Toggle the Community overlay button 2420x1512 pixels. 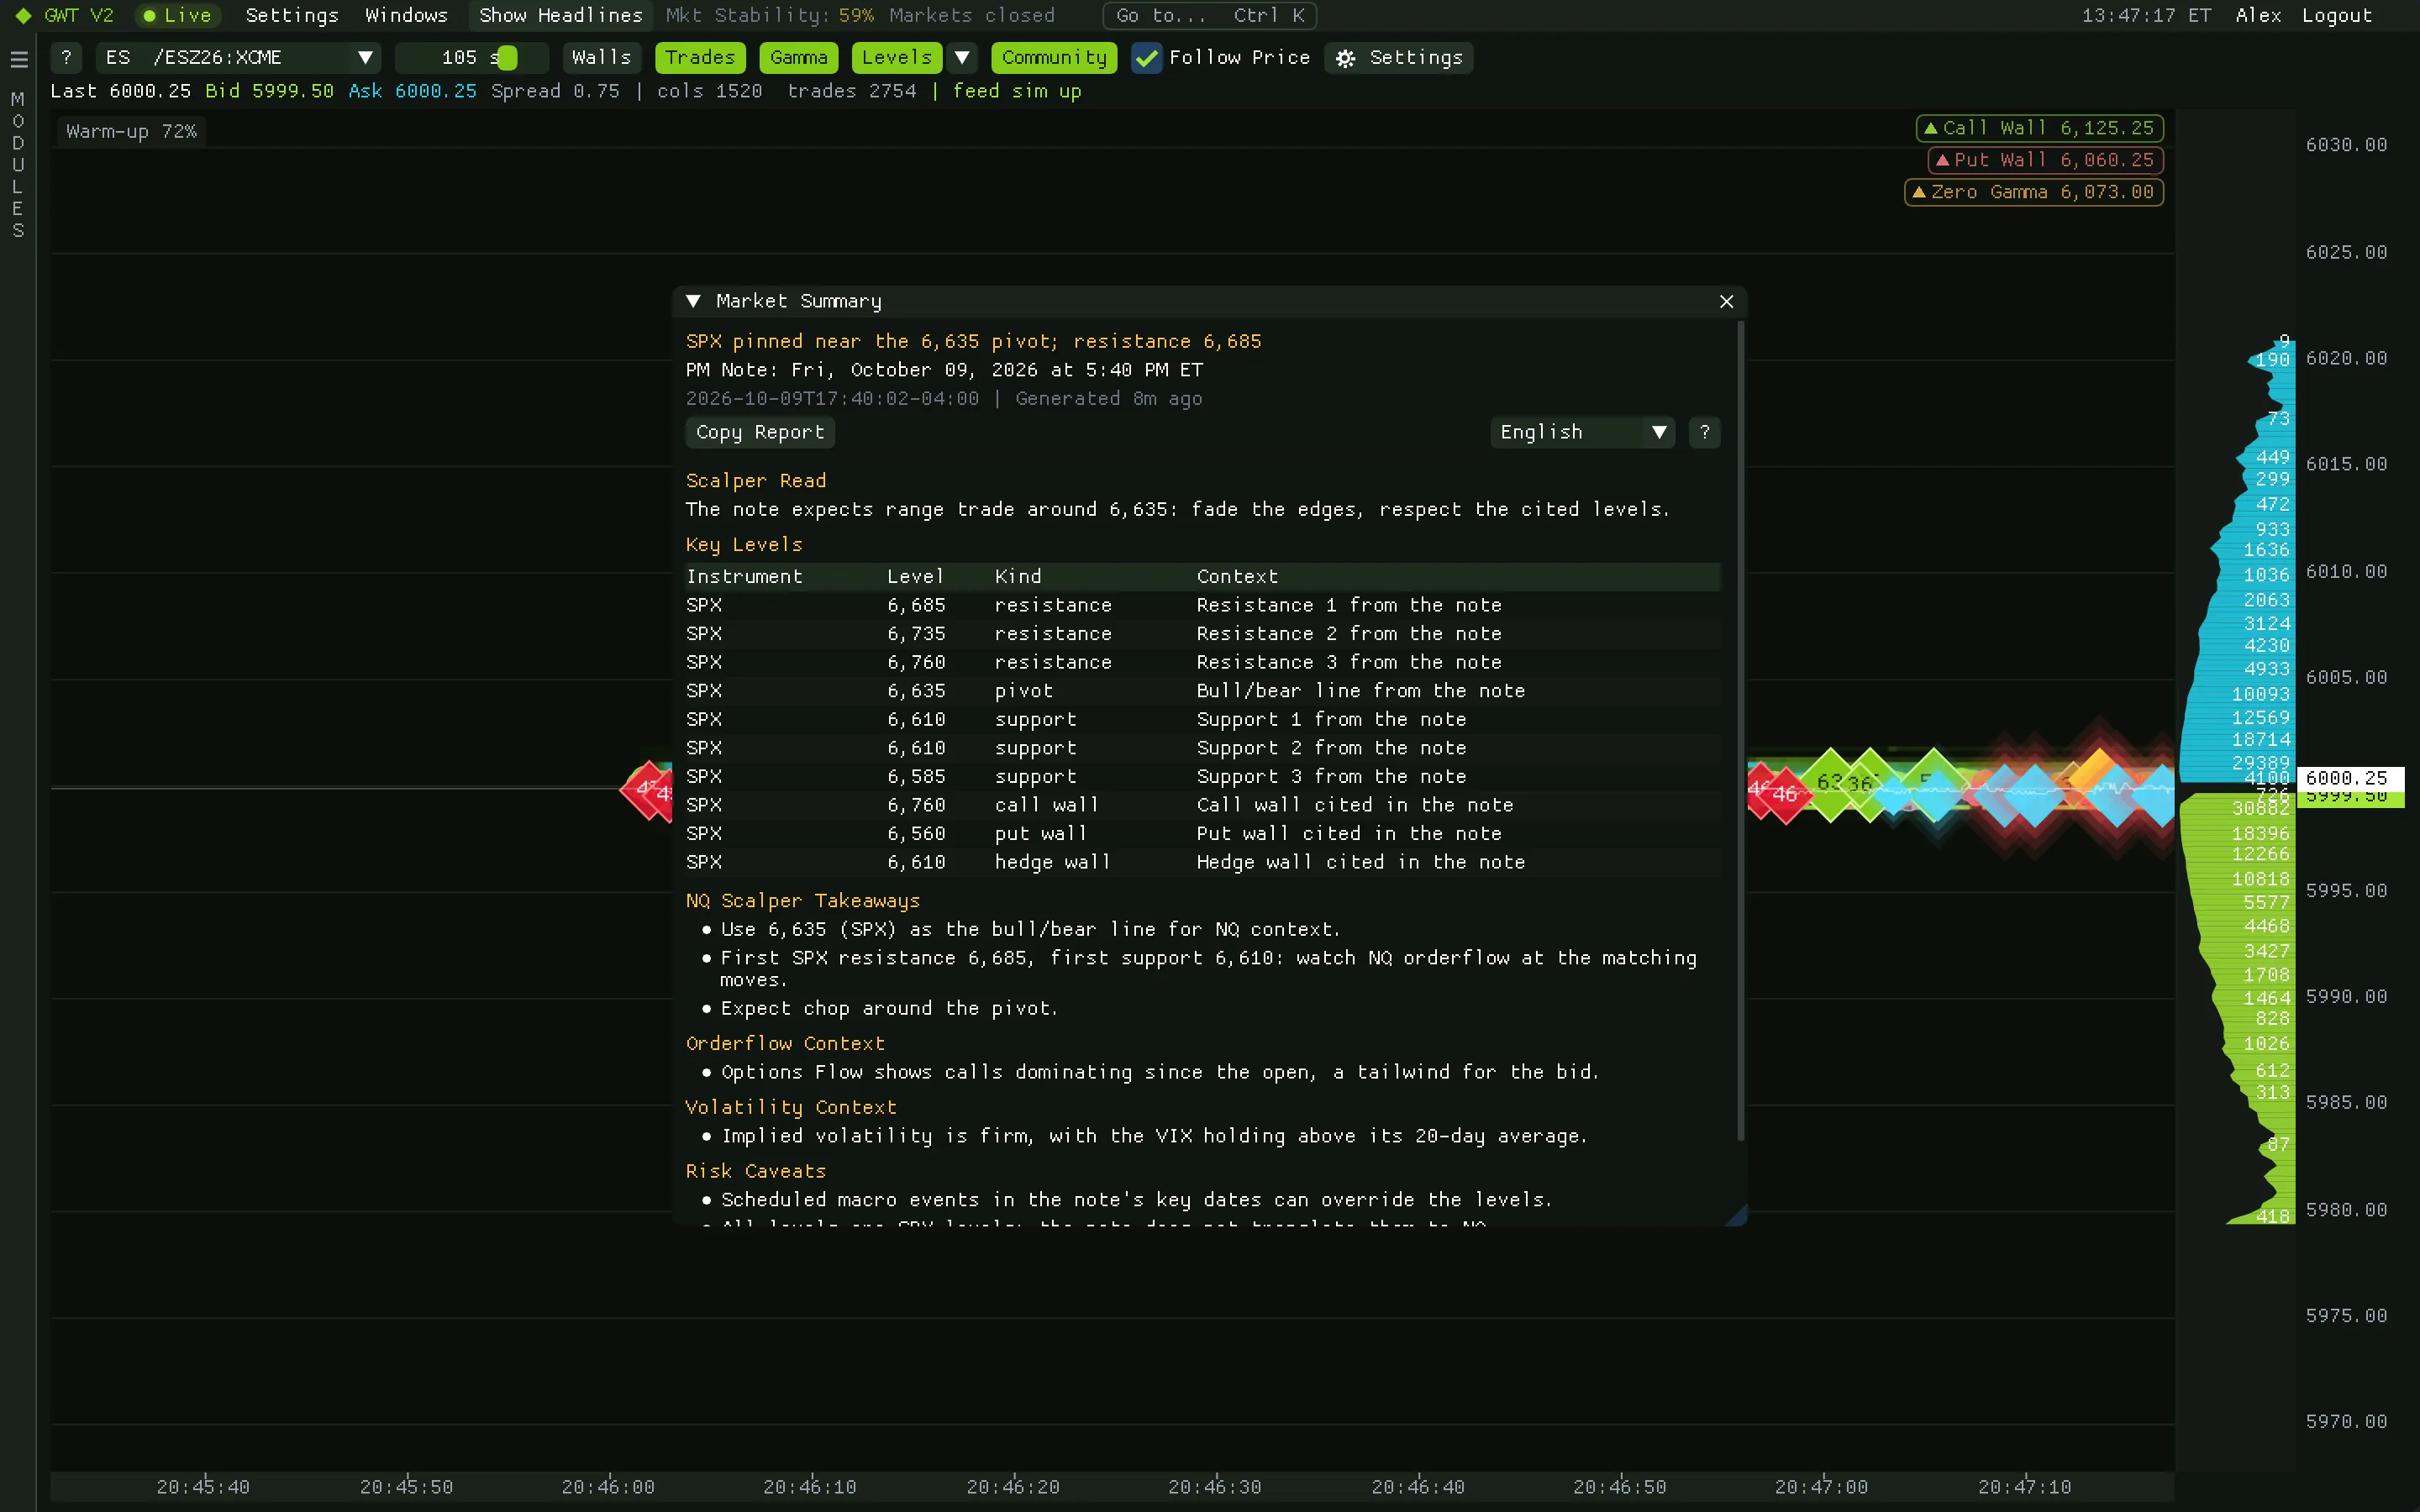point(1054,58)
